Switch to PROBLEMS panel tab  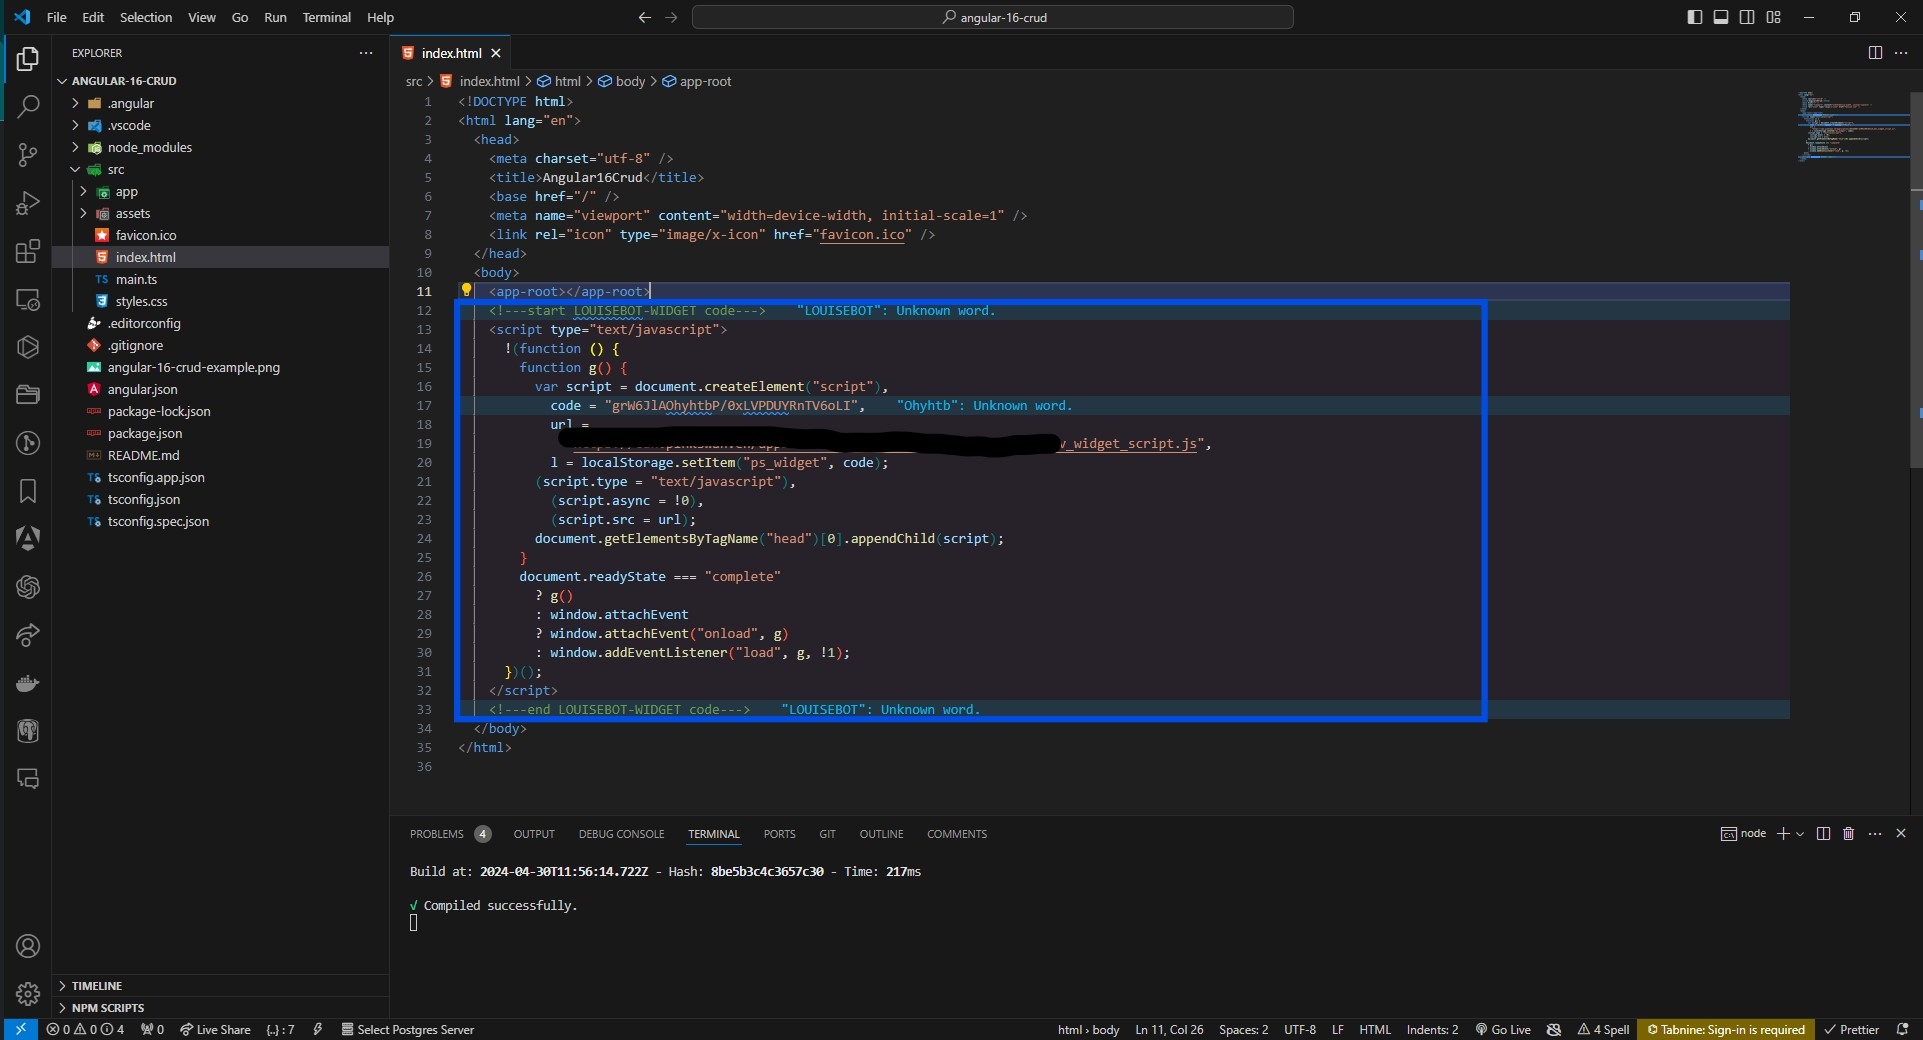(x=437, y=834)
